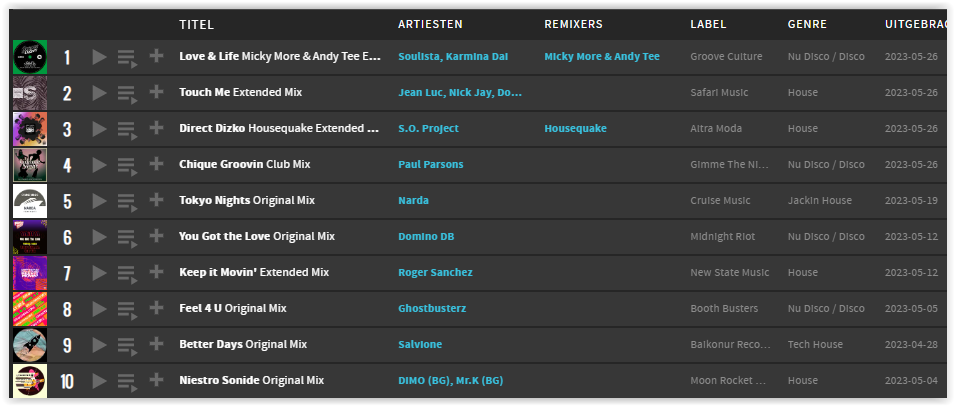Image resolution: width=955 pixels, height=406 pixels.
Task: Add Touch Me to the queue
Action: point(127,94)
